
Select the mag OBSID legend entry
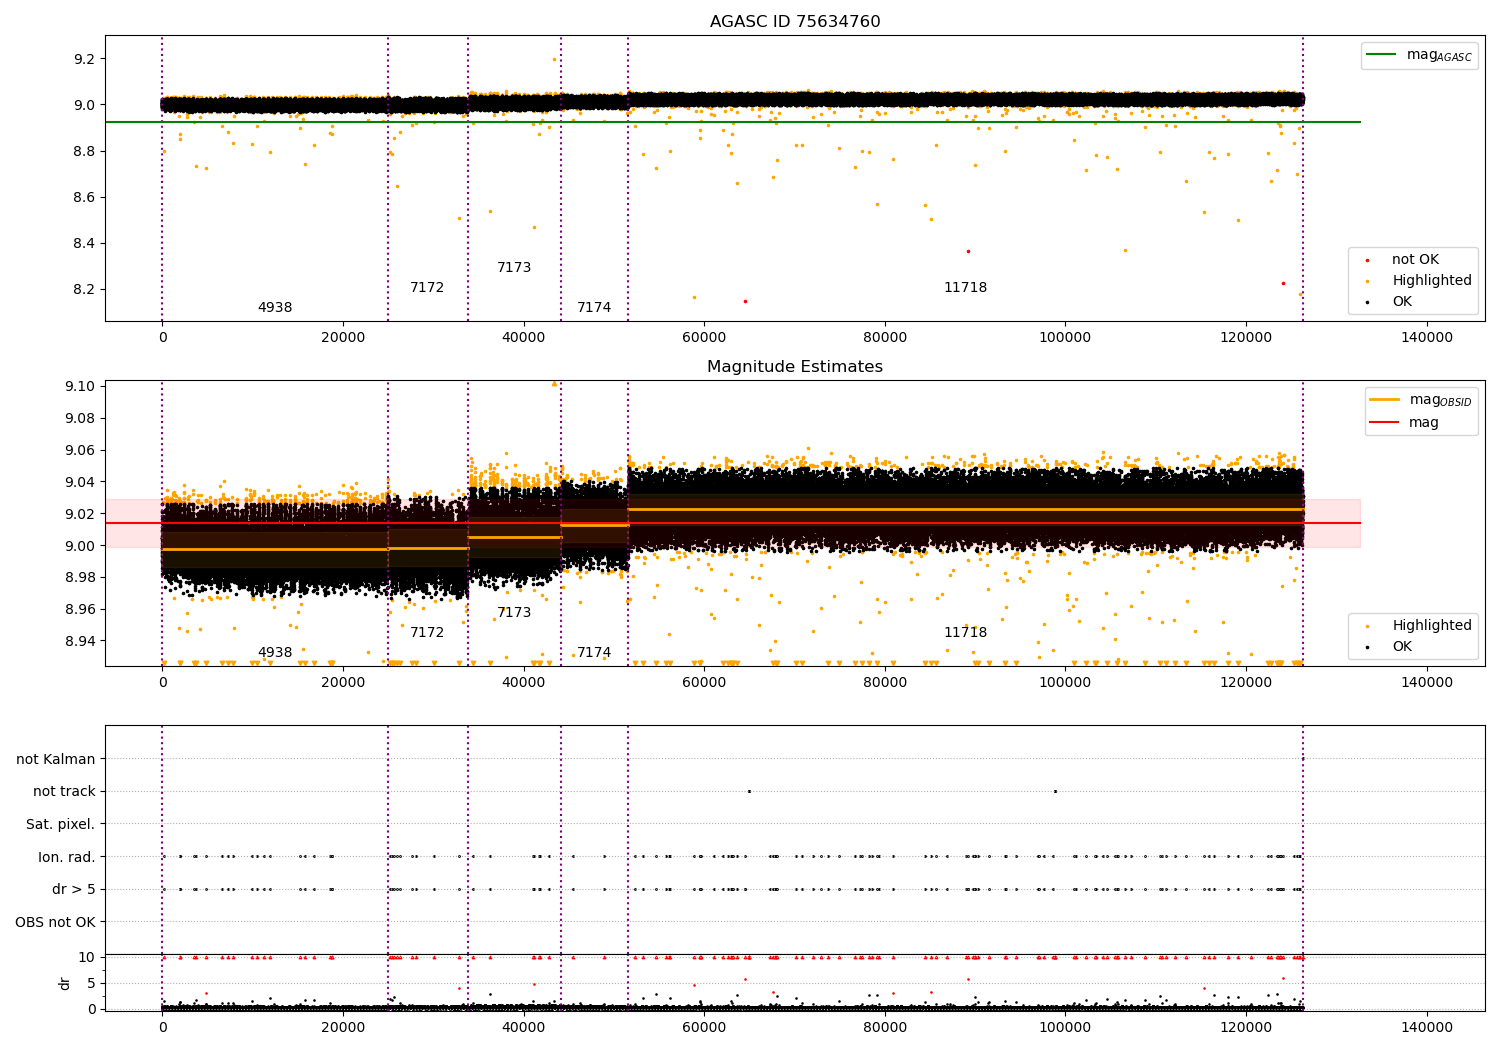coord(1420,400)
